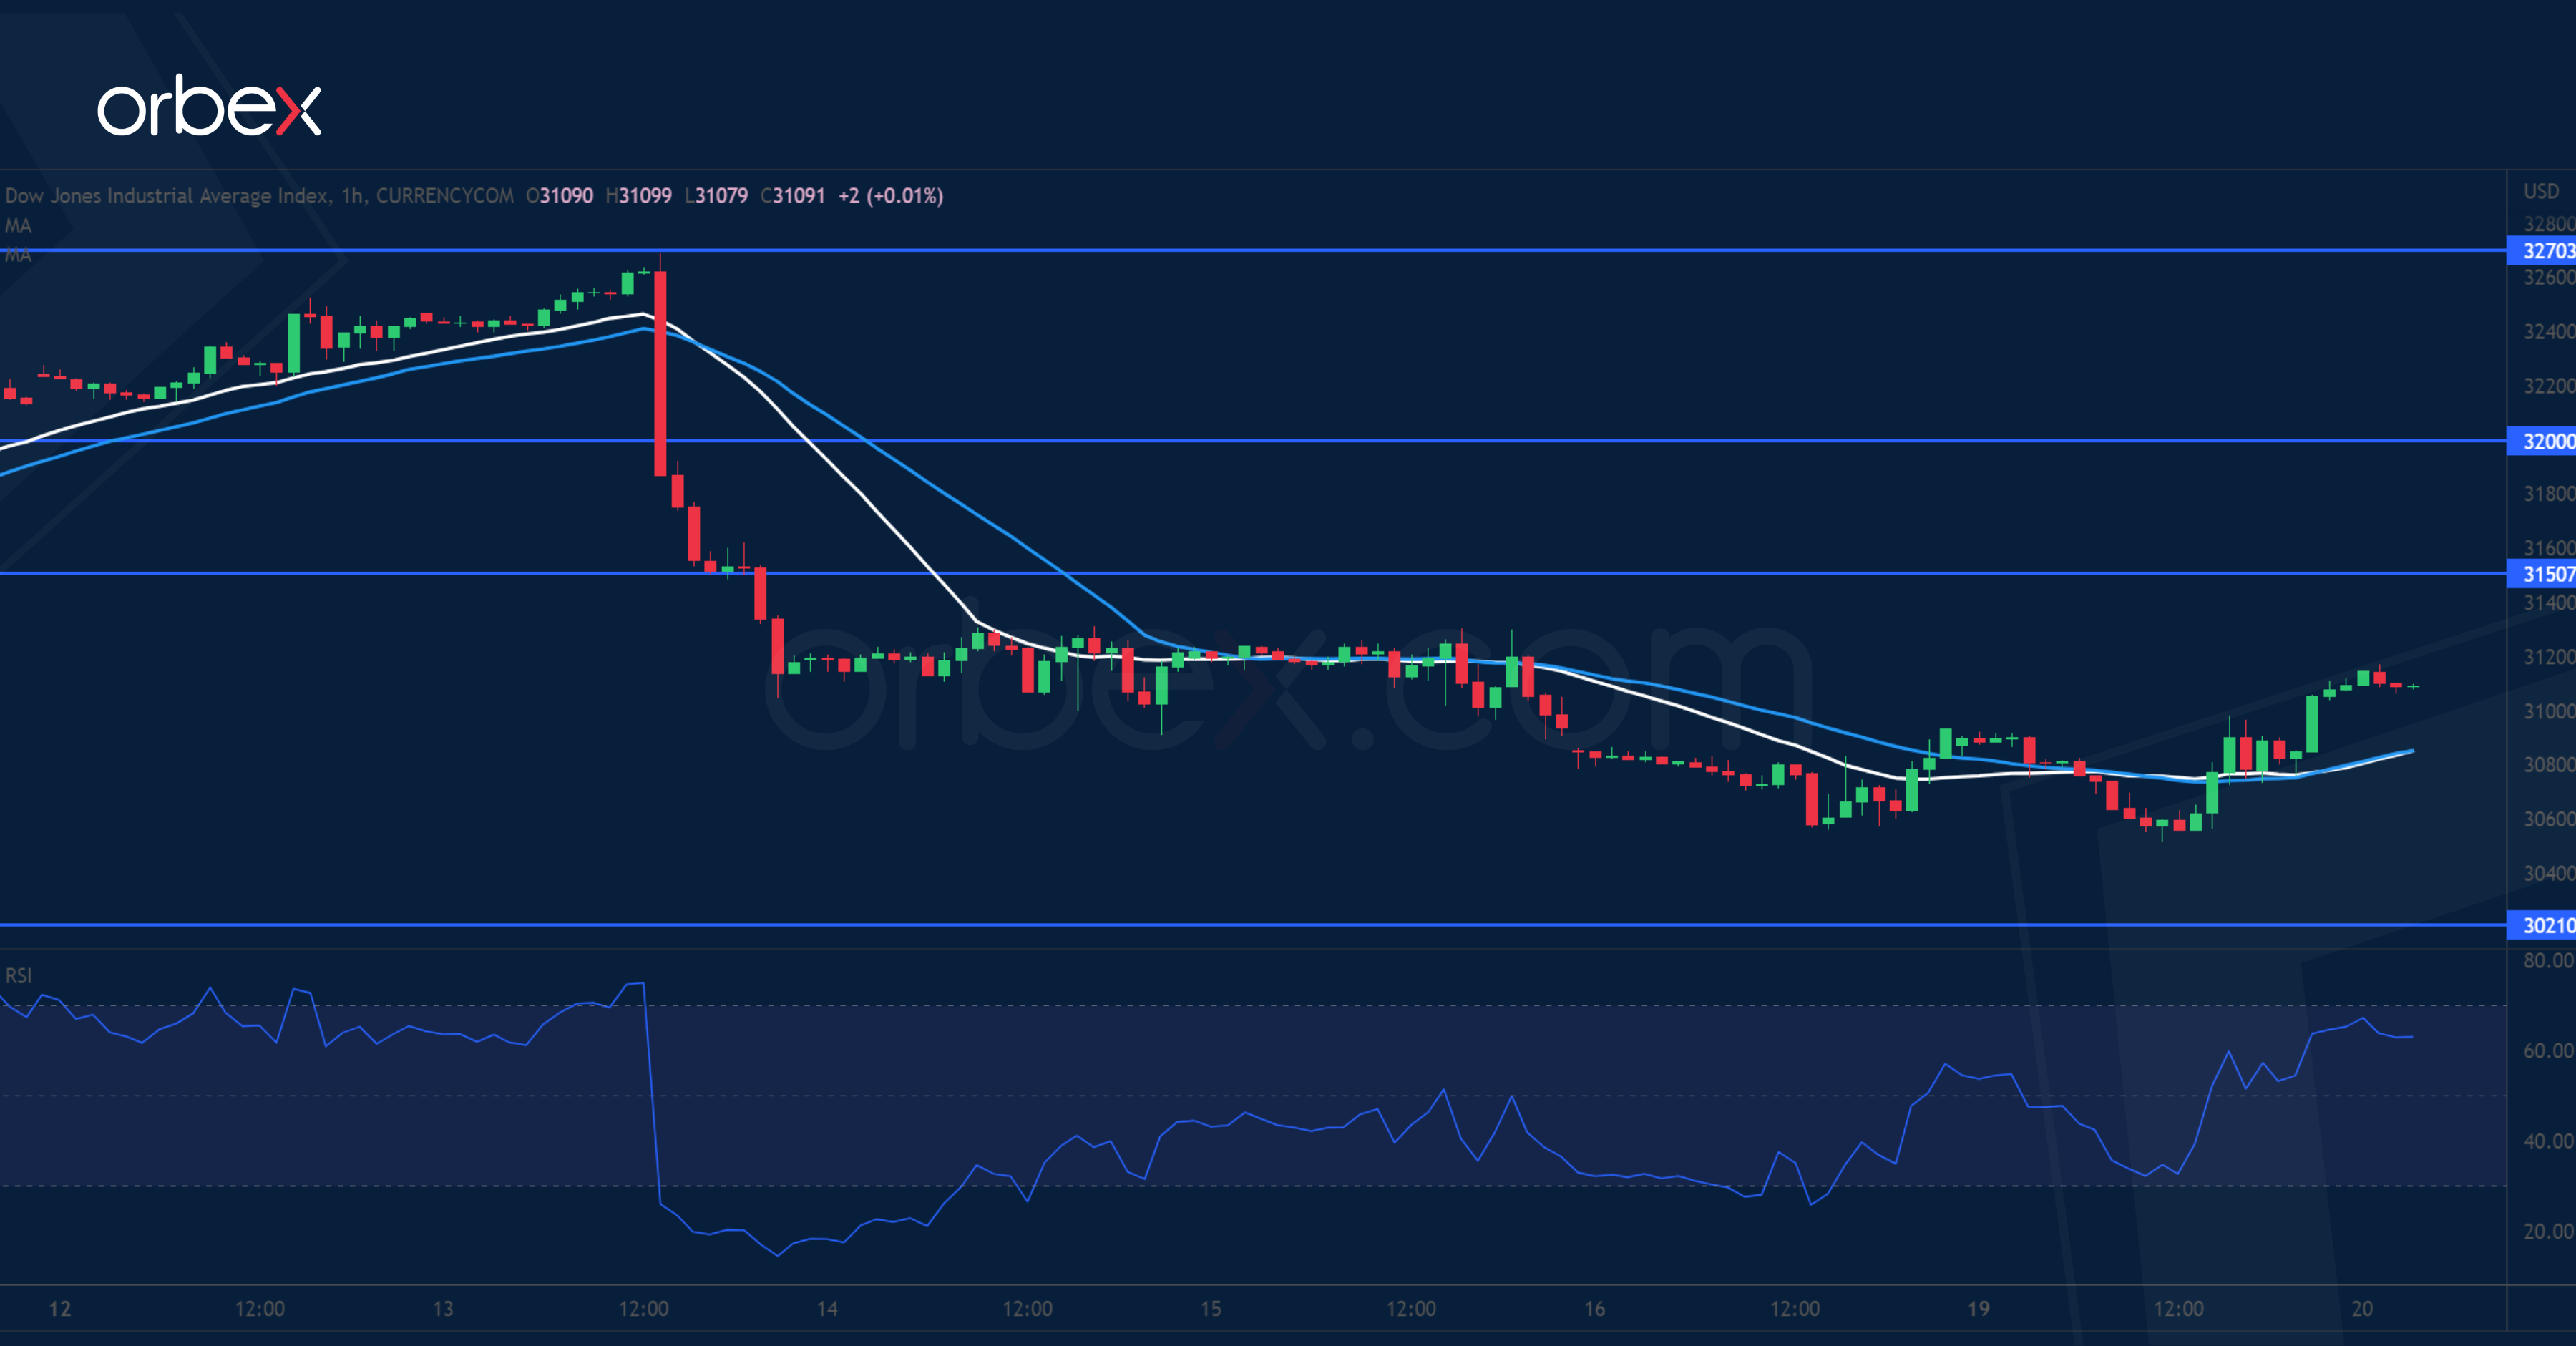The height and width of the screenshot is (1346, 2576).
Task: Click the Dow Jones Industrial Average Index title
Action: coord(168,196)
